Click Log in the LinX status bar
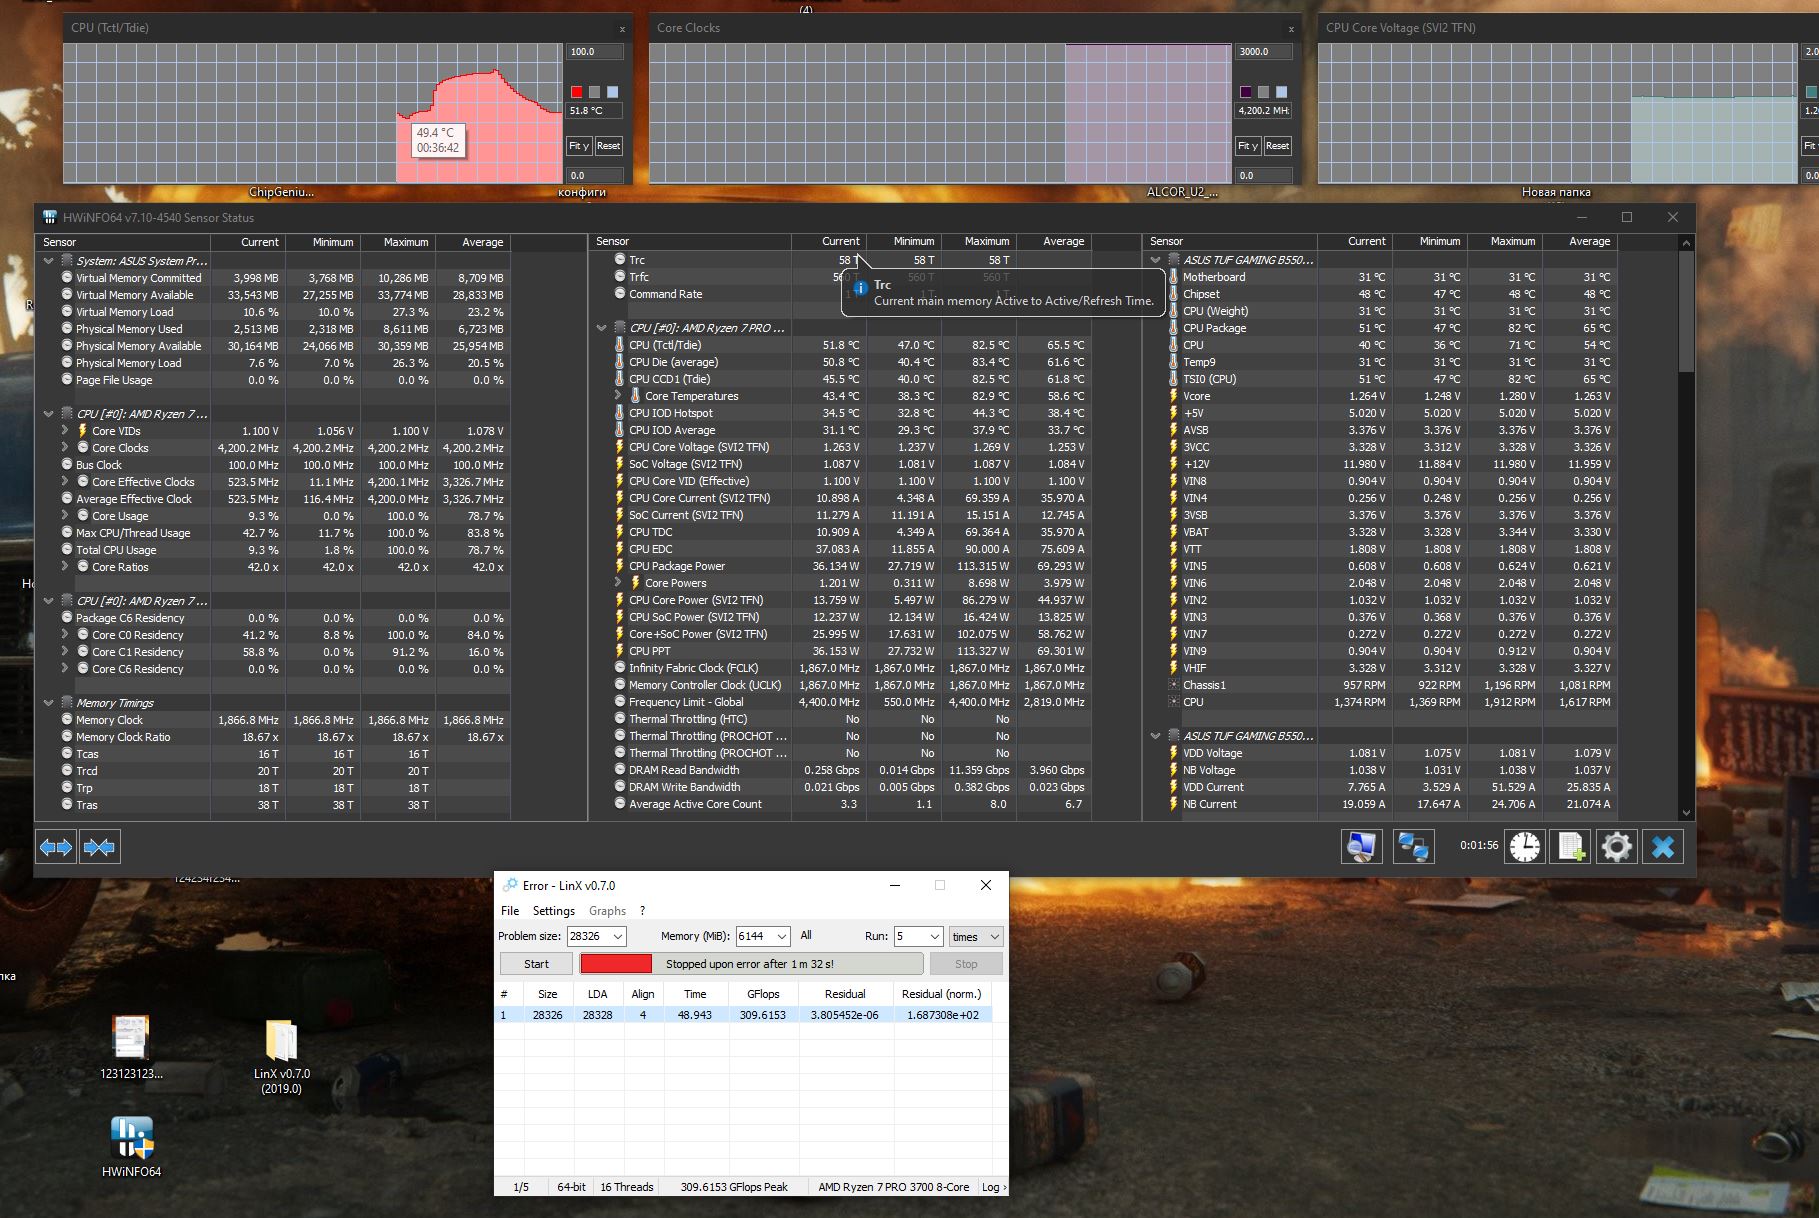This screenshot has height=1218, width=1819. pyautogui.click(x=991, y=1187)
